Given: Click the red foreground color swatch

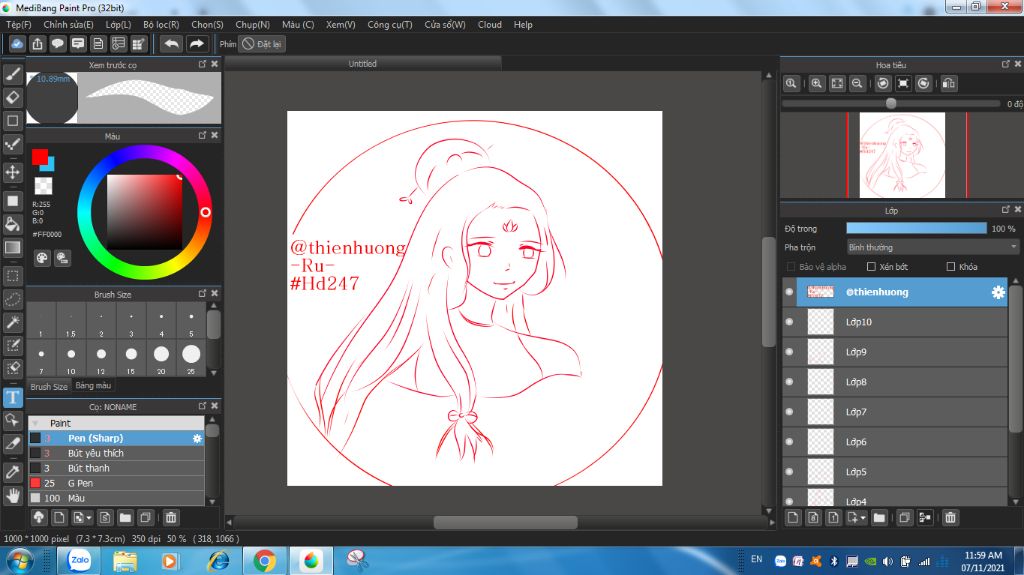Looking at the screenshot, I should click(39, 157).
